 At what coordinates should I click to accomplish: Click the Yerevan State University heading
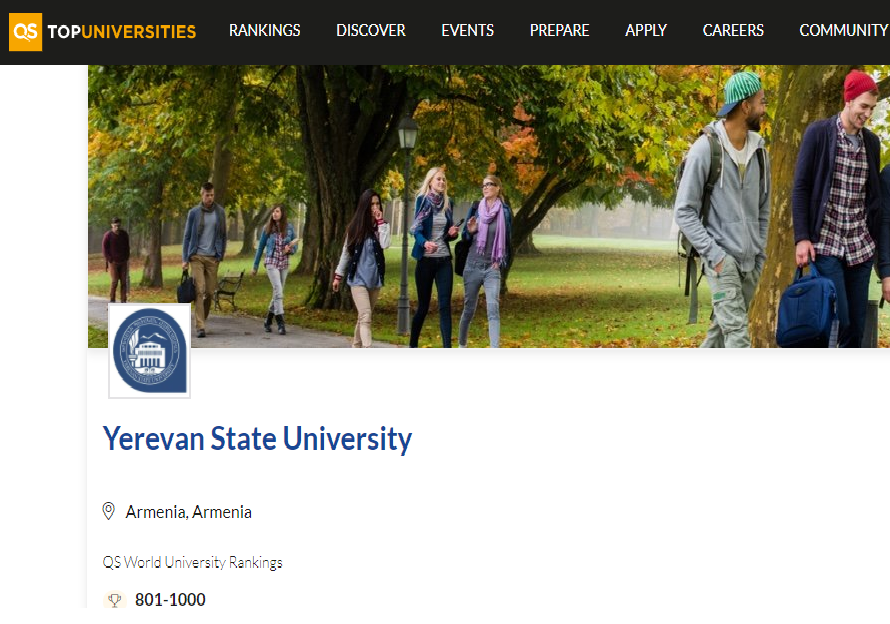[x=257, y=439]
